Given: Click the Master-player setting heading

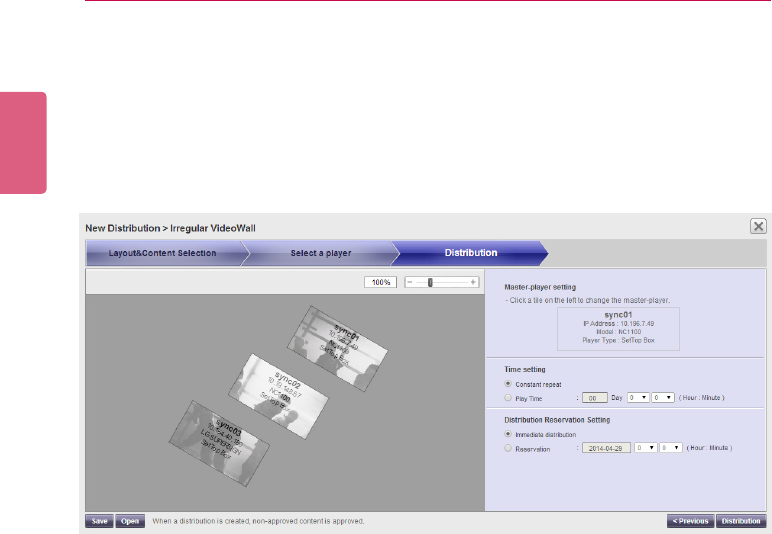Looking at the screenshot, I should (540, 287).
